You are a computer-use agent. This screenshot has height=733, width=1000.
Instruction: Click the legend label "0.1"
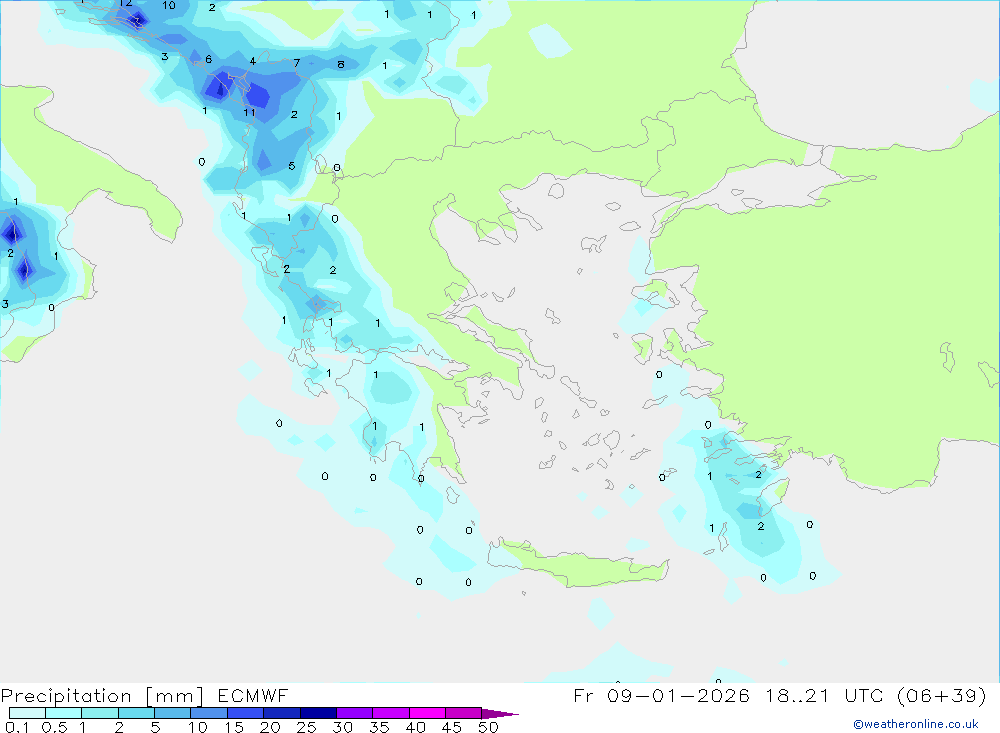point(17,727)
